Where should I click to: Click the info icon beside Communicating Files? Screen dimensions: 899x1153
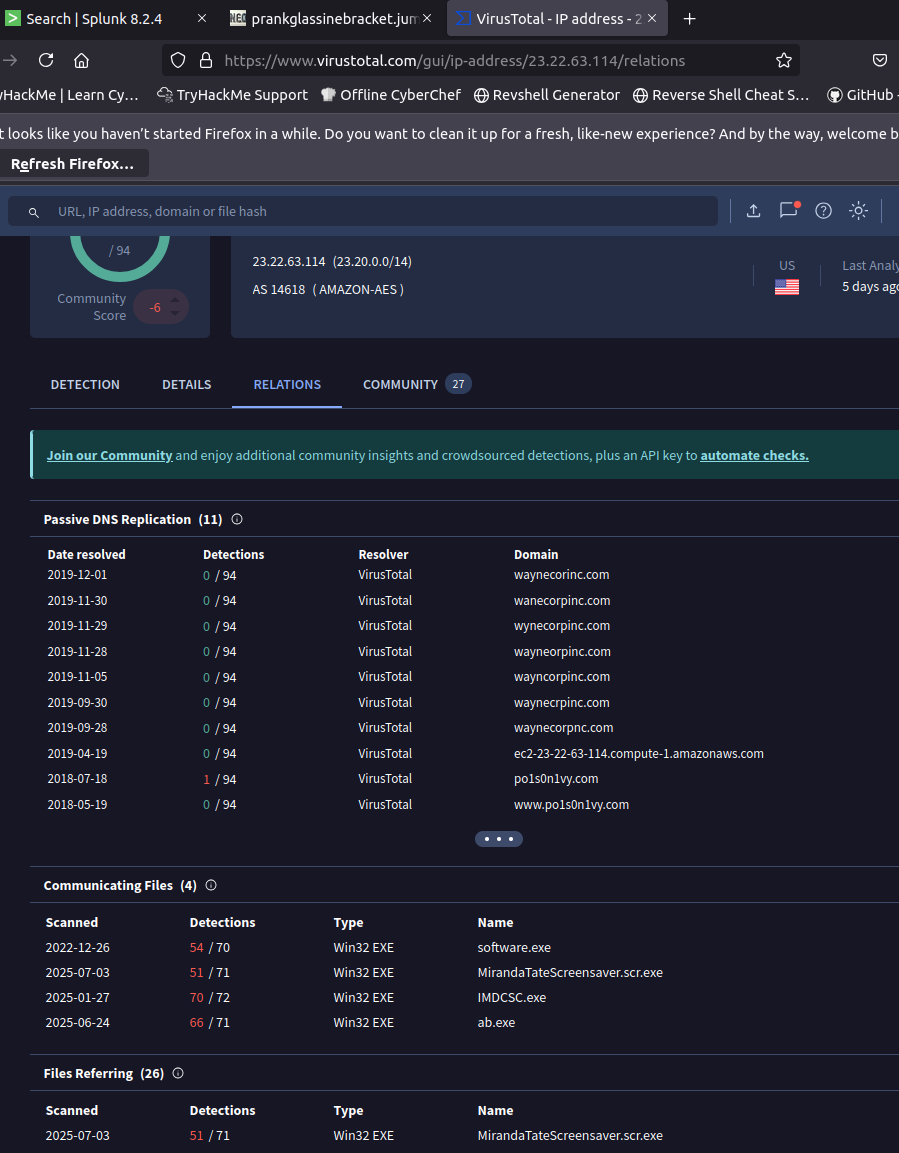pos(211,885)
